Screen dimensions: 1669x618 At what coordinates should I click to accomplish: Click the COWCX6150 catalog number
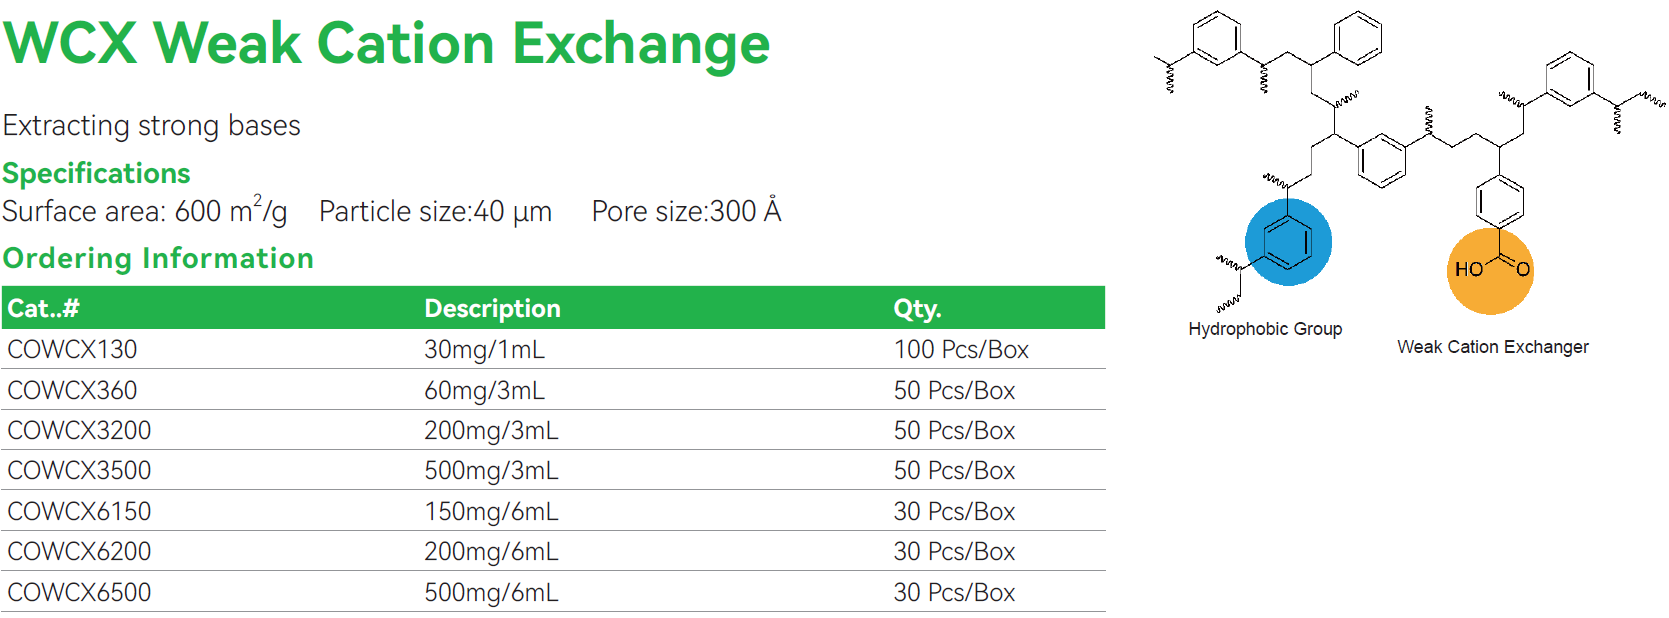click(x=79, y=511)
